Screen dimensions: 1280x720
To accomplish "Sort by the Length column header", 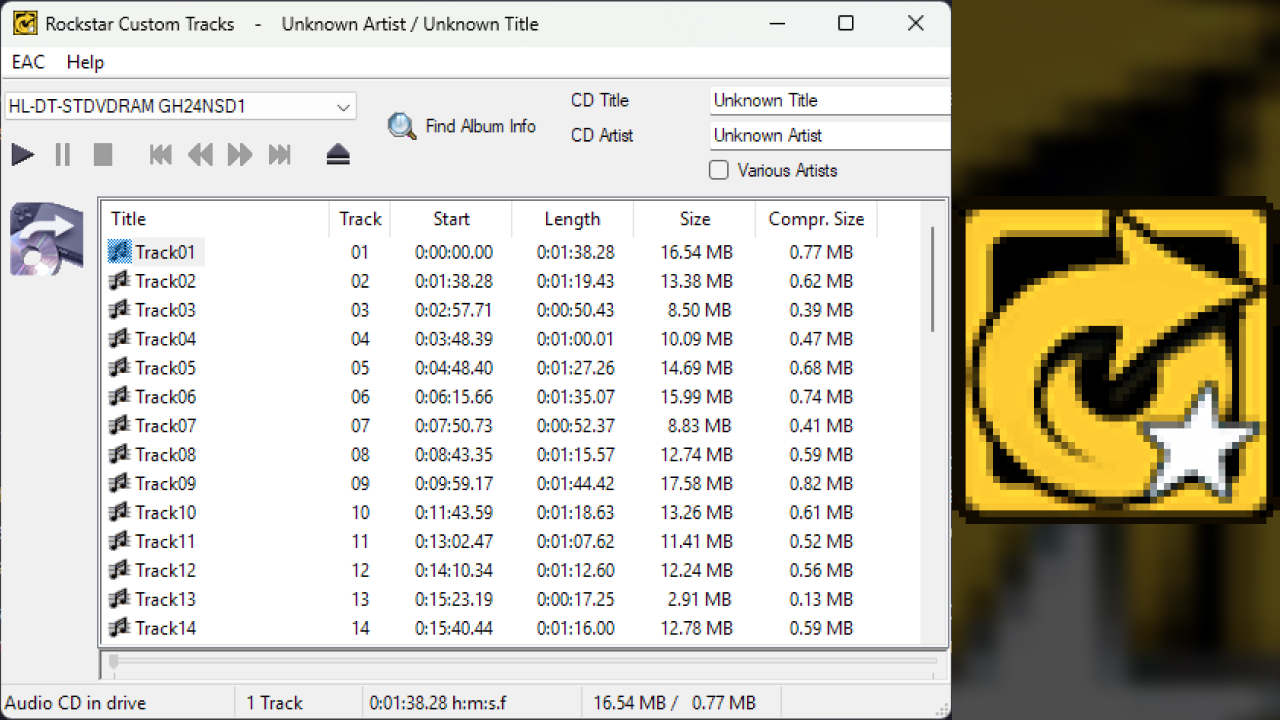I will coord(573,219).
